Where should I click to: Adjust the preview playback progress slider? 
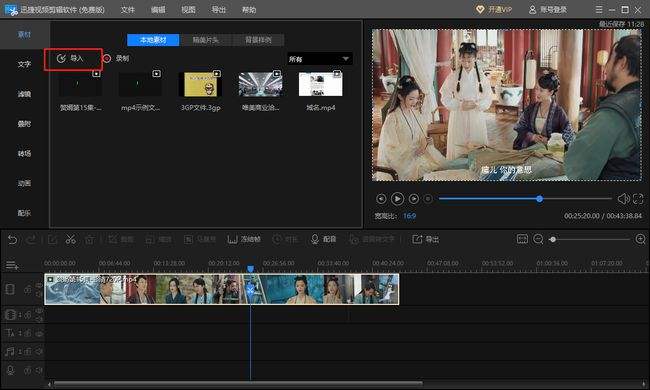pyautogui.click(x=525, y=199)
